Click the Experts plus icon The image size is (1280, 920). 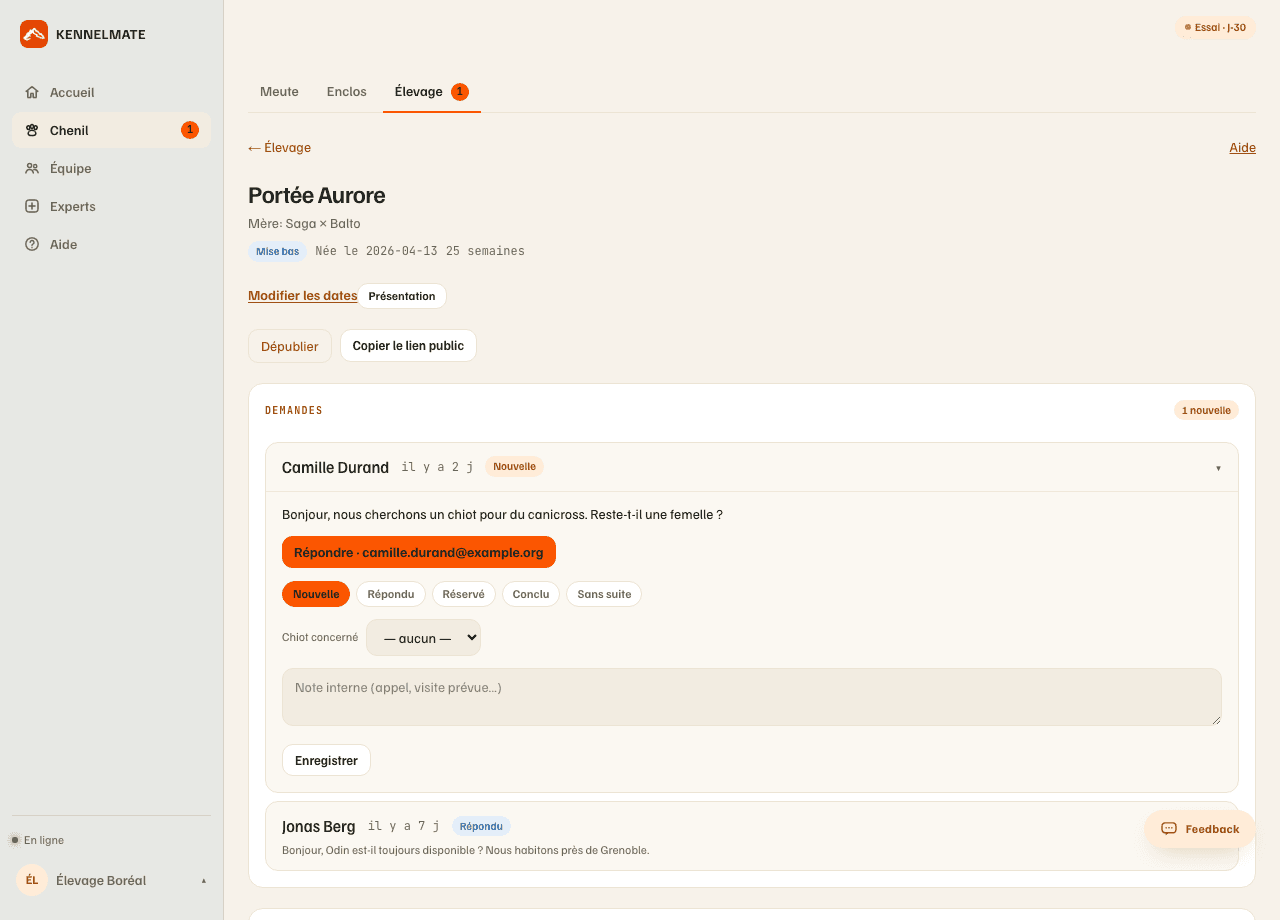(32, 206)
